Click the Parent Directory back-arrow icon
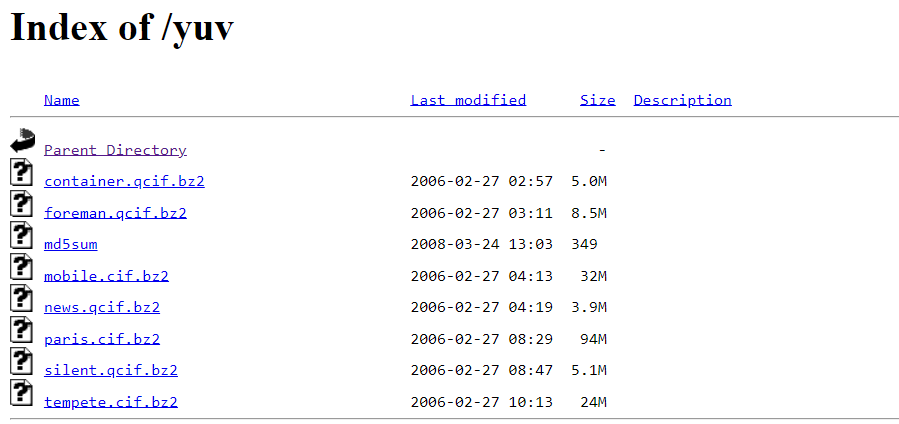 [22, 140]
